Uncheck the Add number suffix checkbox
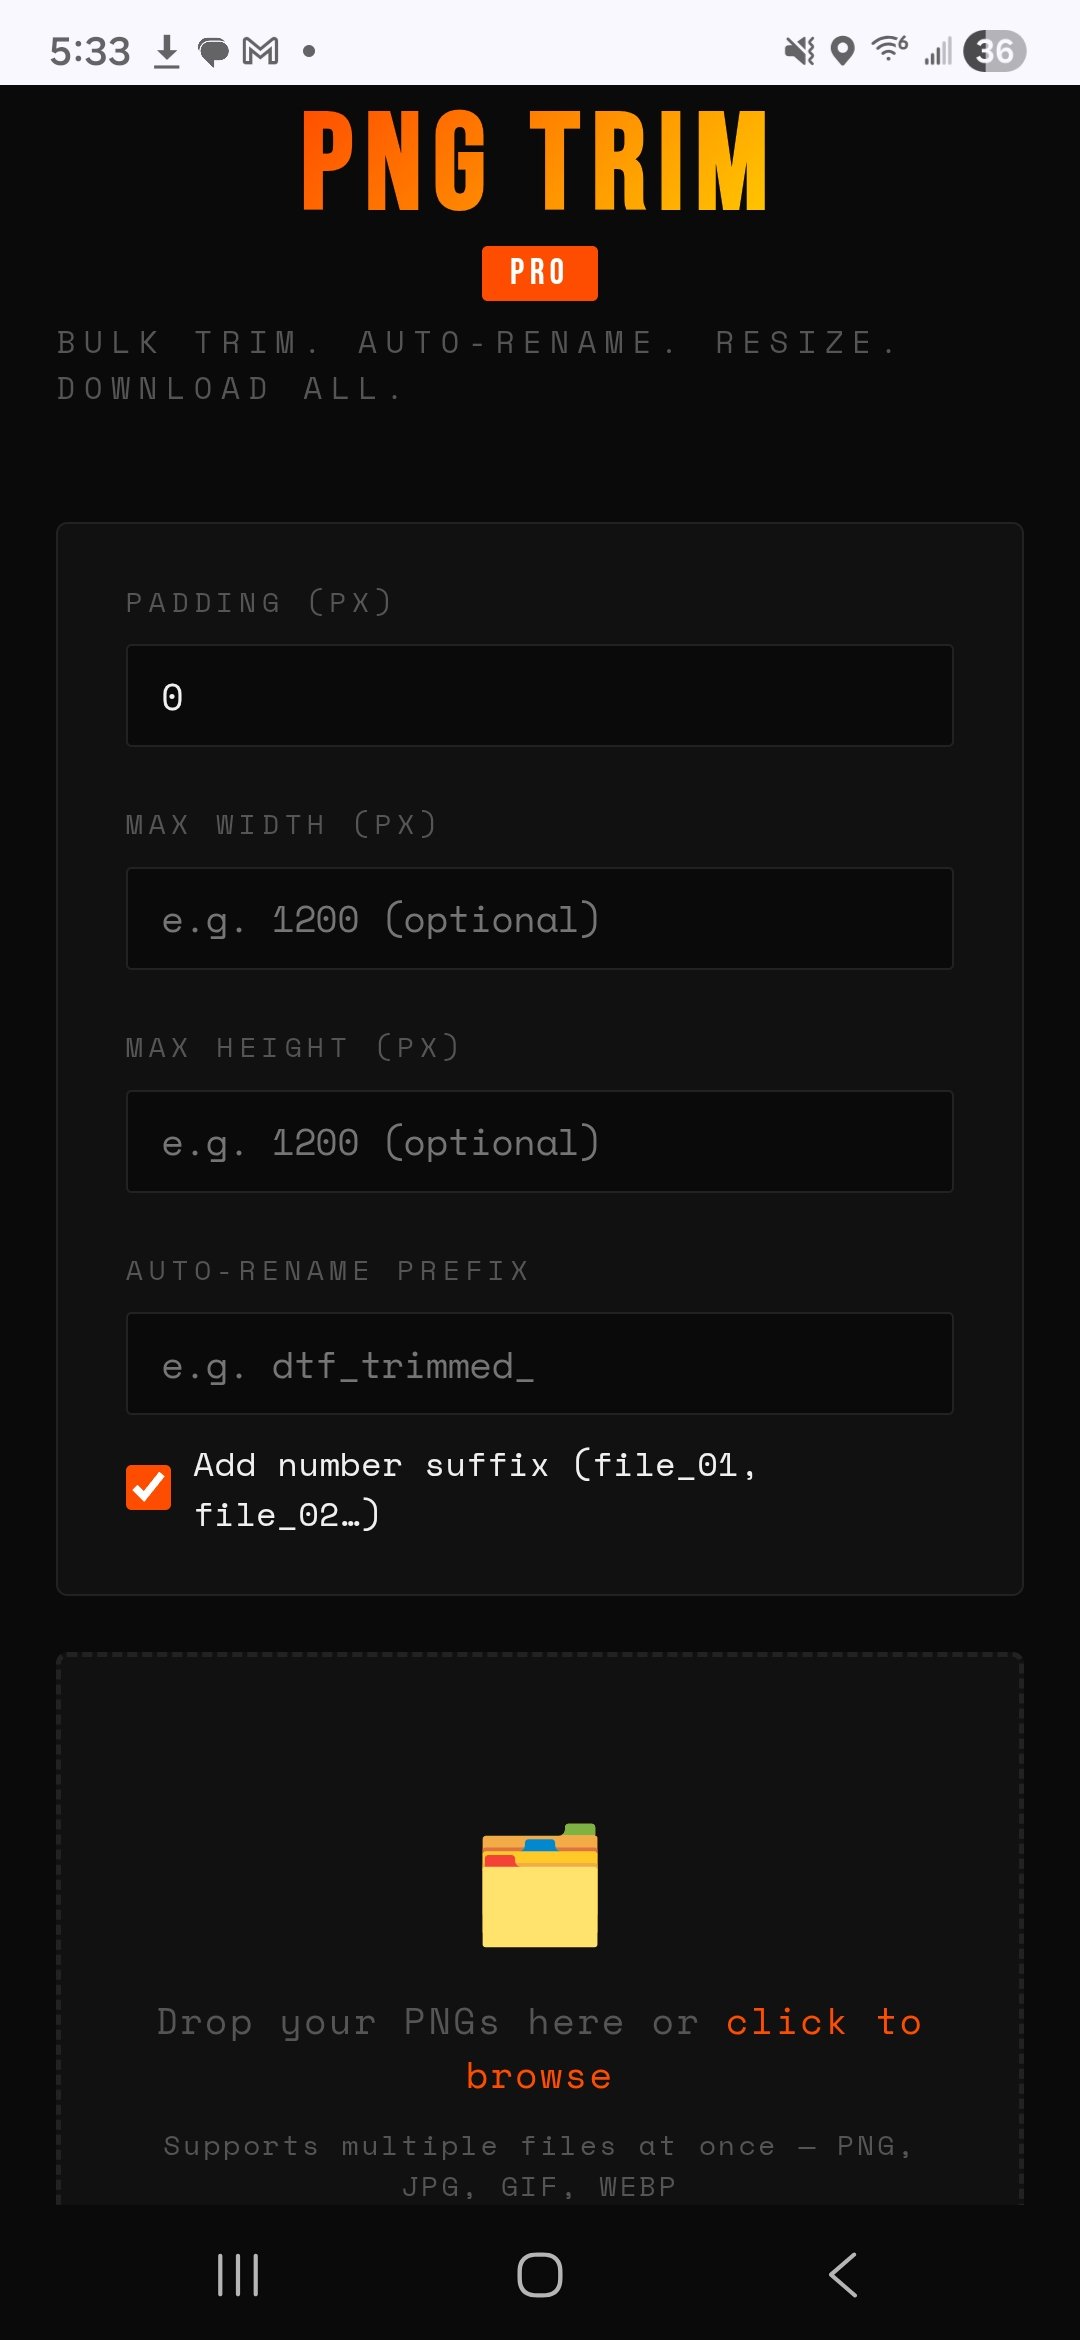This screenshot has height=2340, width=1080. pos(148,1487)
